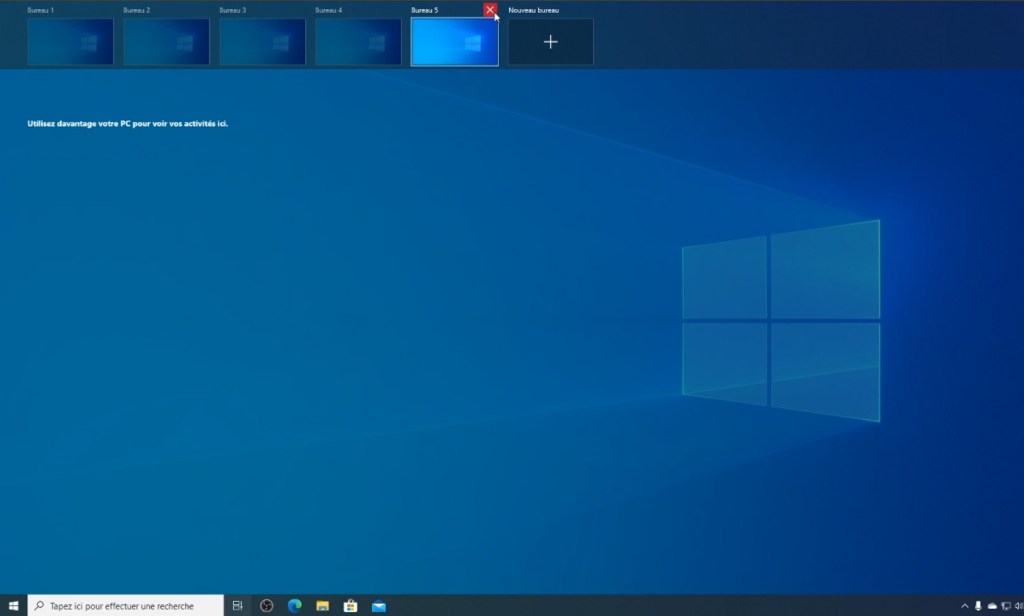Click the microphone icon in system tray
Viewport: 1024px width, 616px height.
coord(978,605)
